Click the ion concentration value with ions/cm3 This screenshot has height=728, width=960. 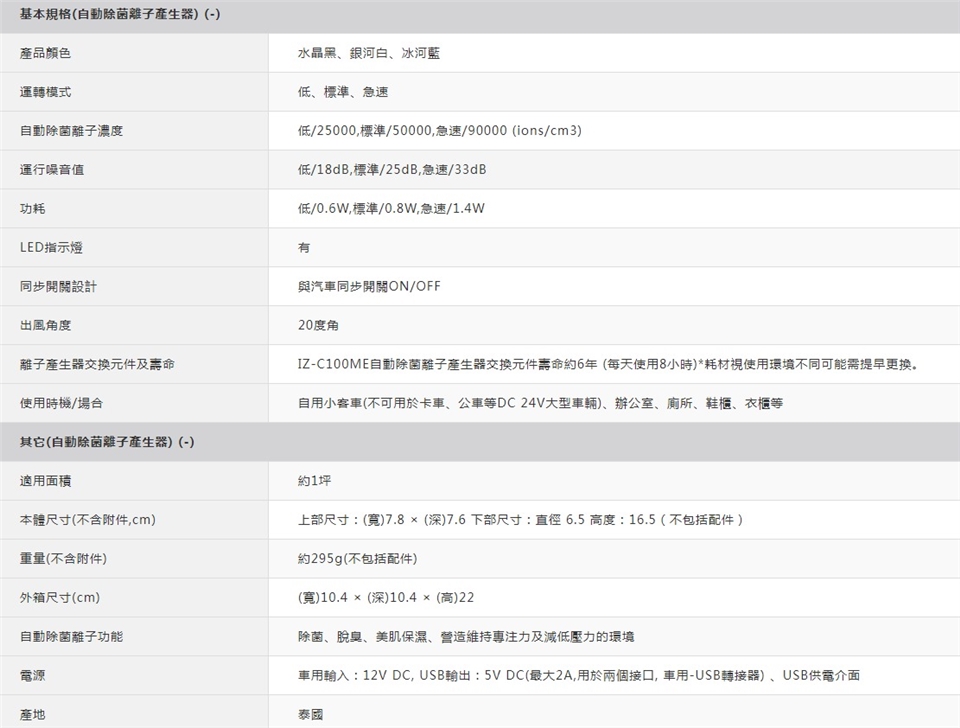point(439,131)
